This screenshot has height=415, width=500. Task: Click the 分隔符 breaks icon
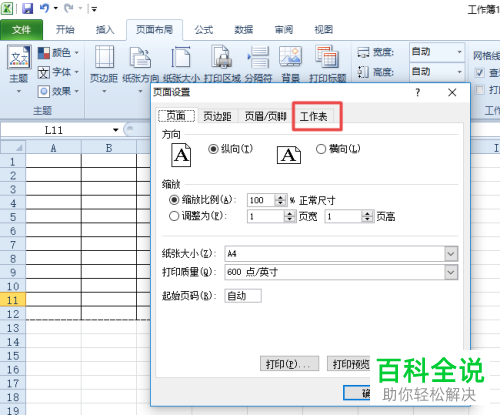(x=259, y=57)
